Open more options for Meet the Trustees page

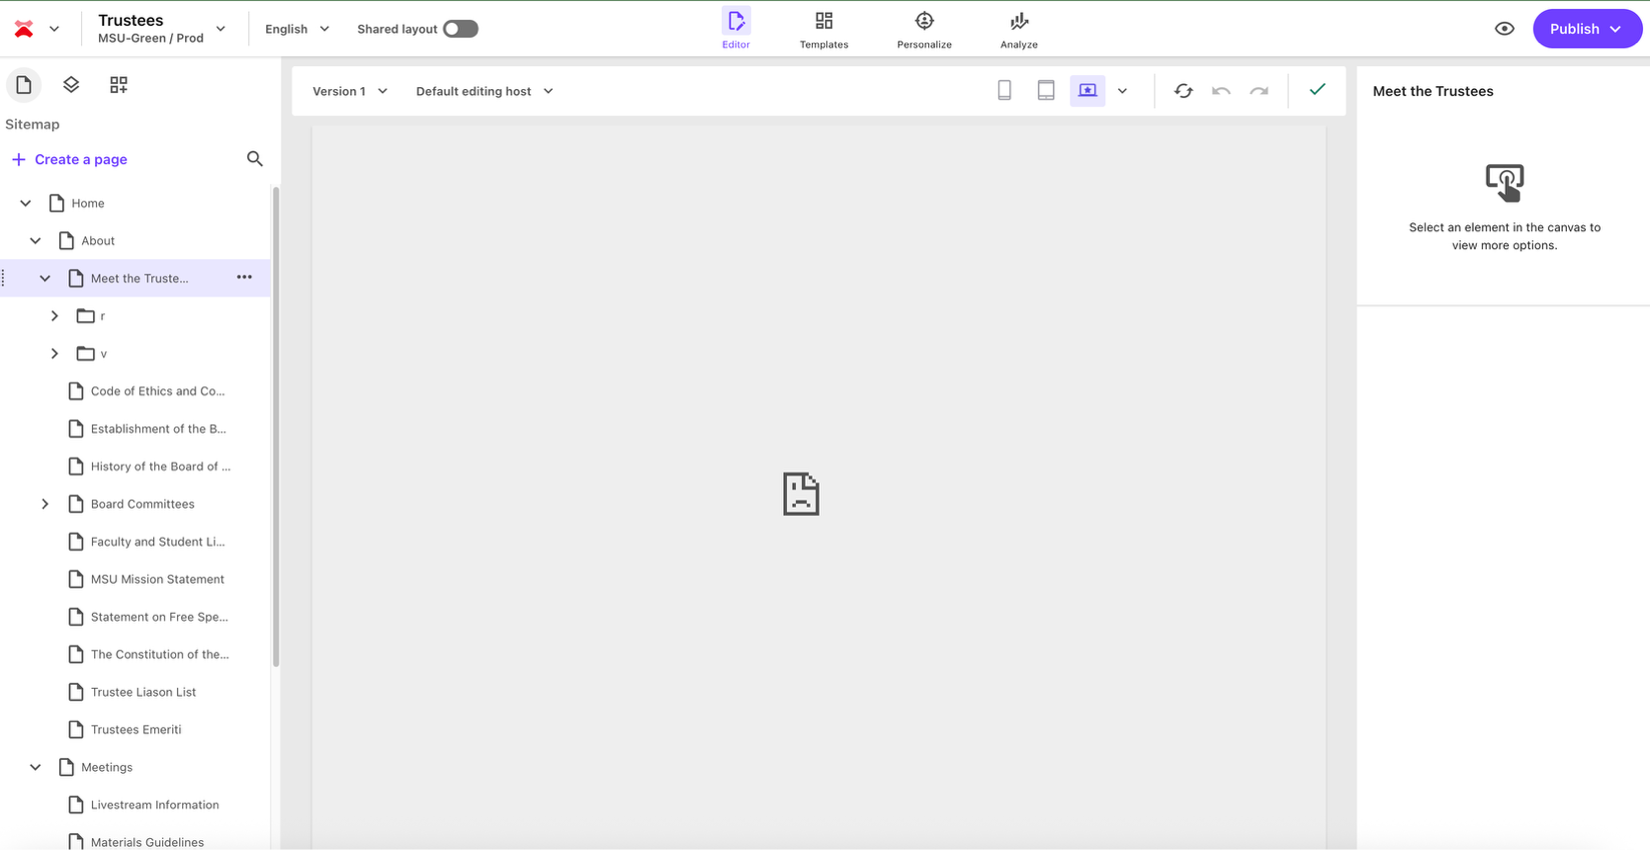coord(244,278)
